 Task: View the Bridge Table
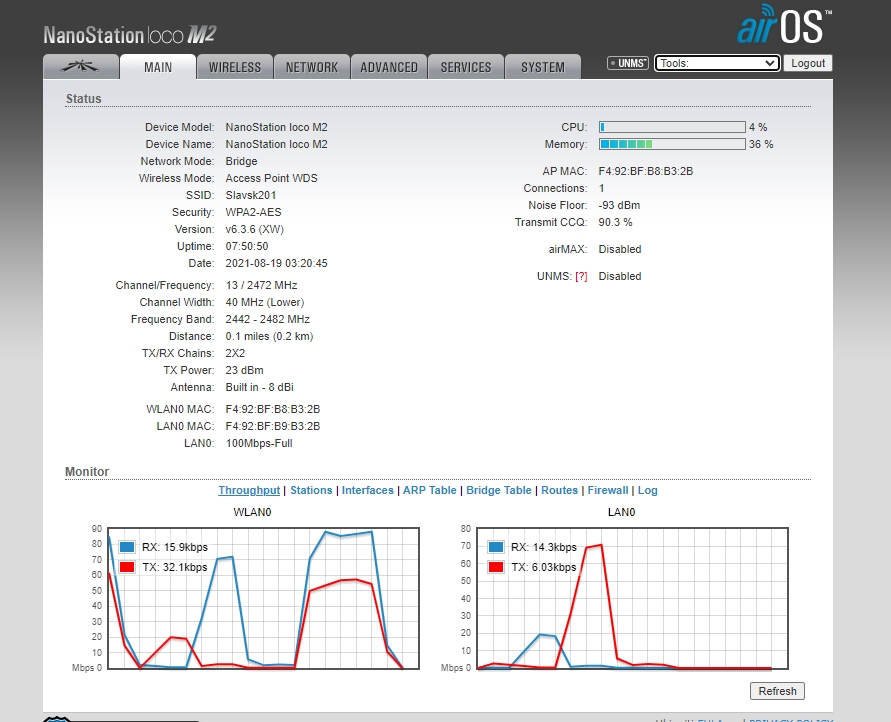coord(499,490)
